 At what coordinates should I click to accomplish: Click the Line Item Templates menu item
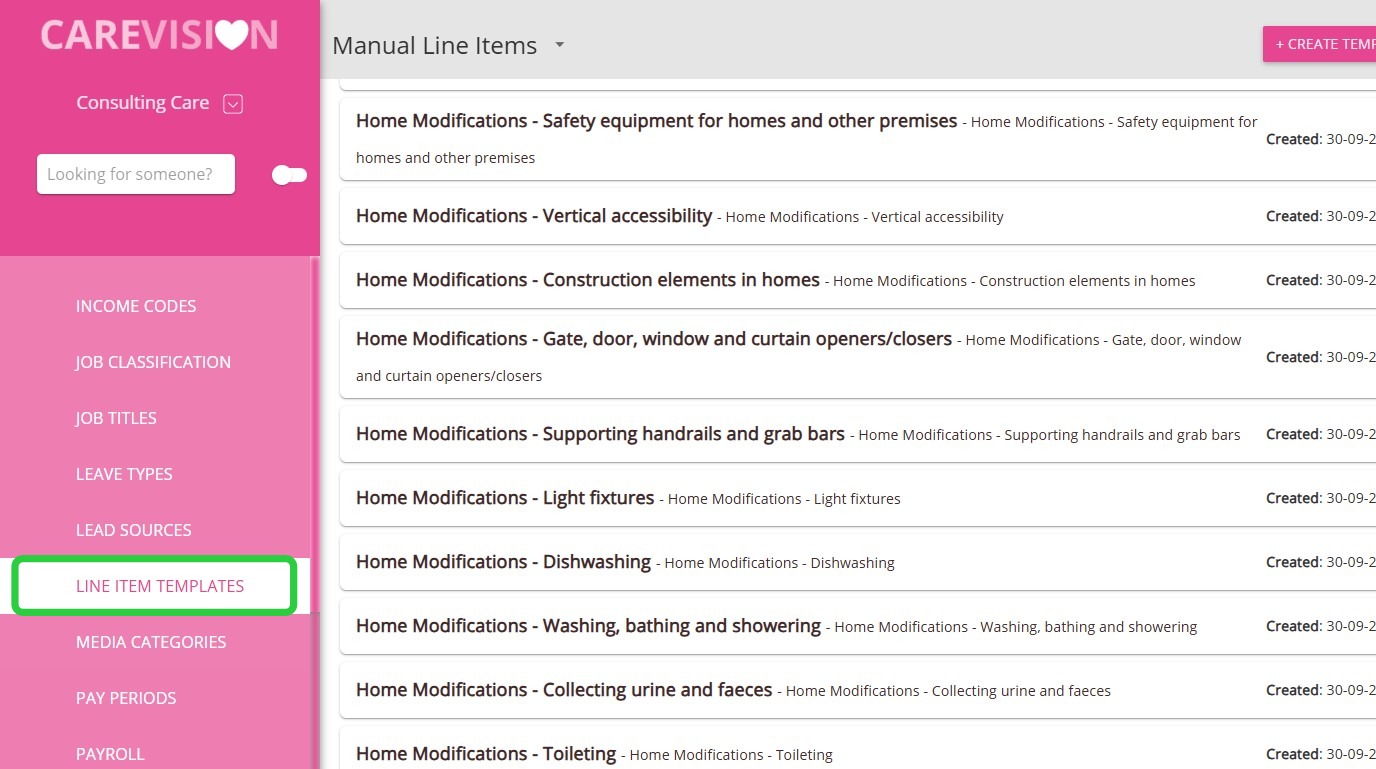coord(160,586)
